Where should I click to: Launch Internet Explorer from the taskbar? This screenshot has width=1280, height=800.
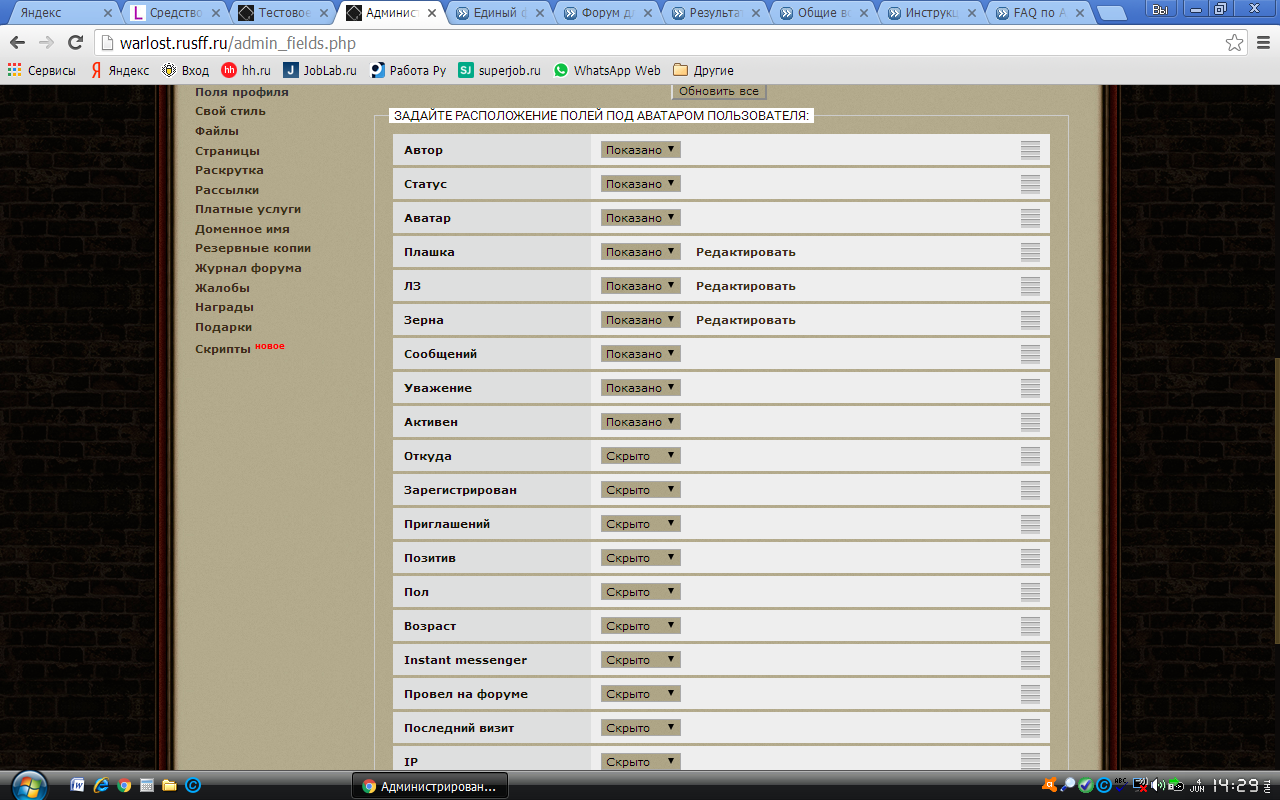(x=101, y=786)
